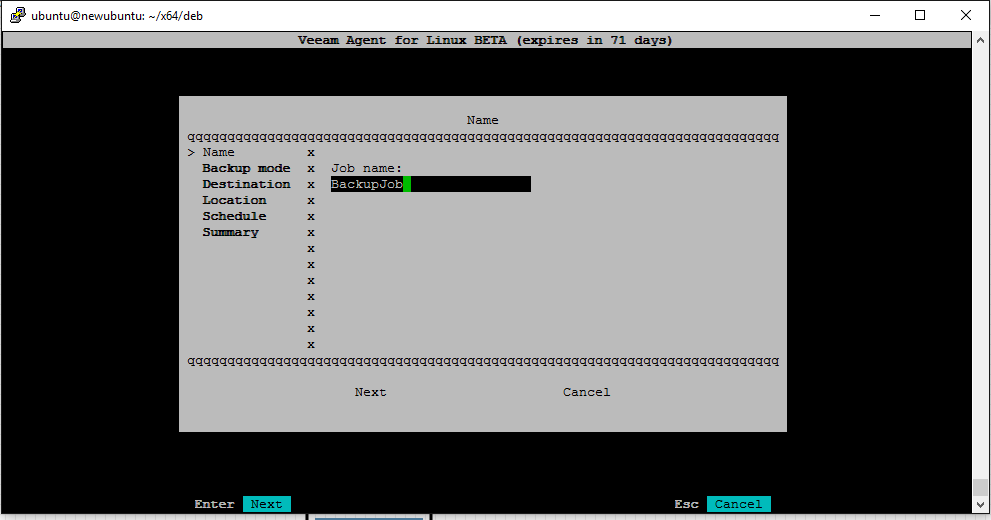This screenshot has height=520, width=991.
Task: Select the Schedule wizard step
Action: point(234,216)
